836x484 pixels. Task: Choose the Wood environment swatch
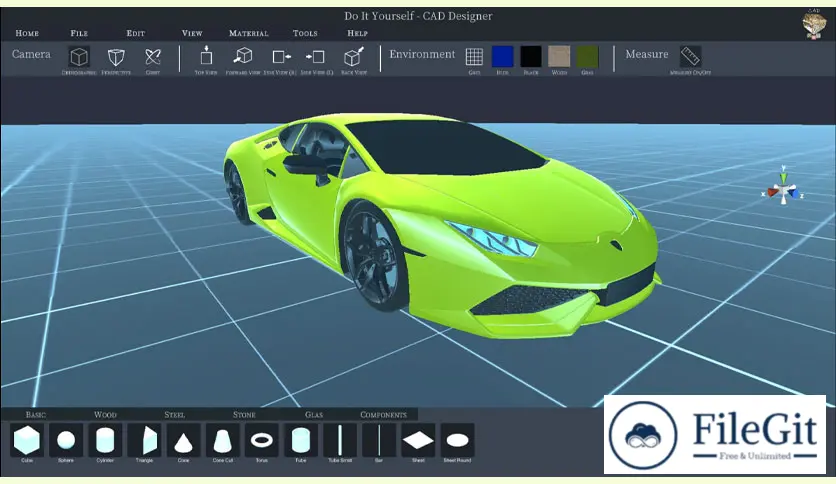[x=559, y=57]
